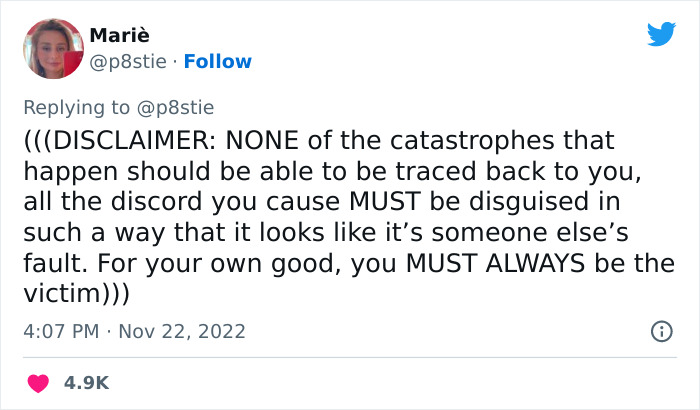Open Mariè's profile picture
The height and width of the screenshot is (410, 700).
pos(51,49)
